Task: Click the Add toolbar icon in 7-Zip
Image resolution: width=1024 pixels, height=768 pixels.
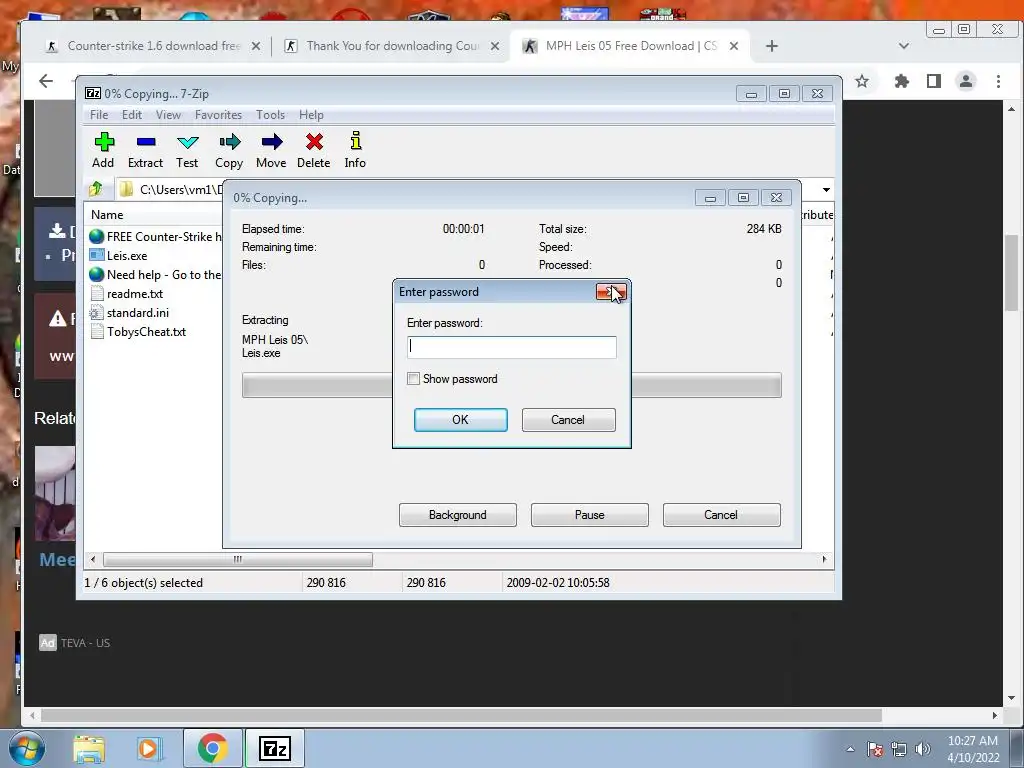Action: tap(104, 142)
